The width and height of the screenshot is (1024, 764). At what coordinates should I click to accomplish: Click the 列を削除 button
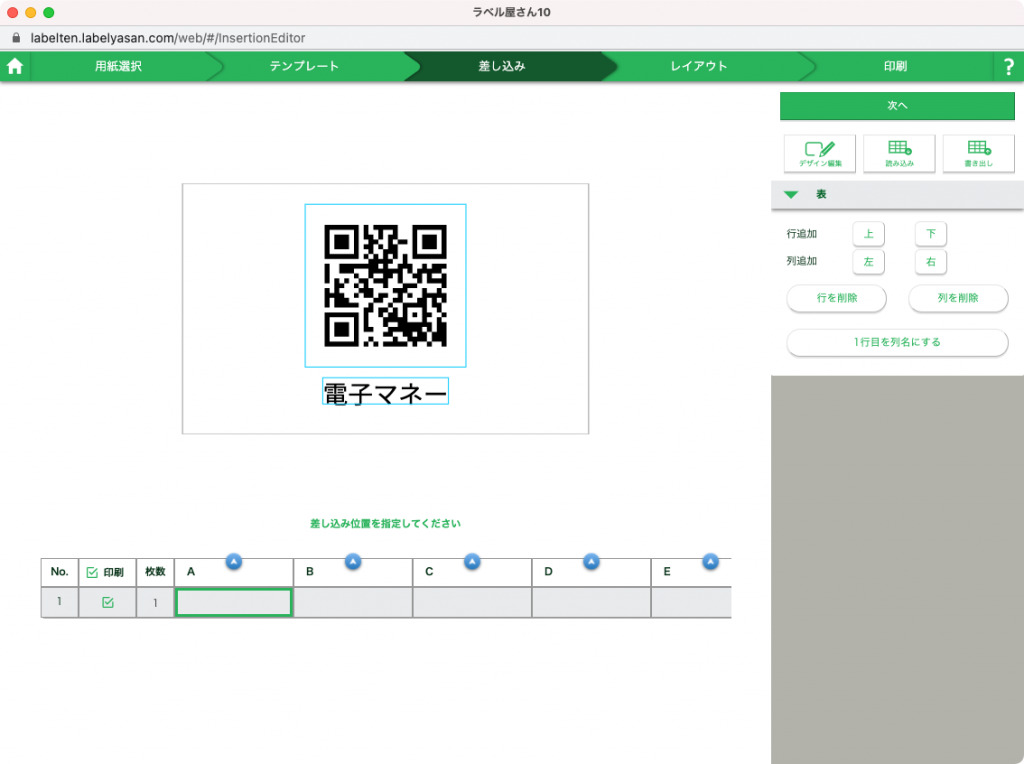point(958,298)
